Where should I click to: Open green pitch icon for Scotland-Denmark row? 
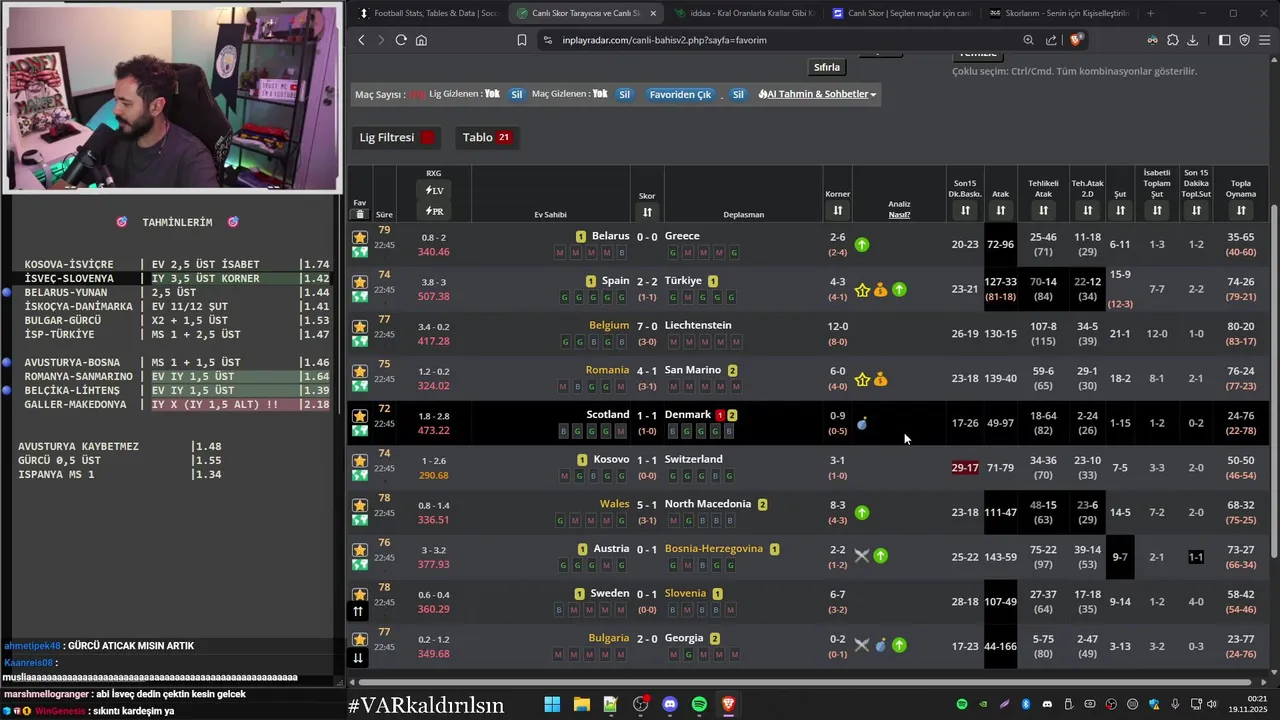360,431
